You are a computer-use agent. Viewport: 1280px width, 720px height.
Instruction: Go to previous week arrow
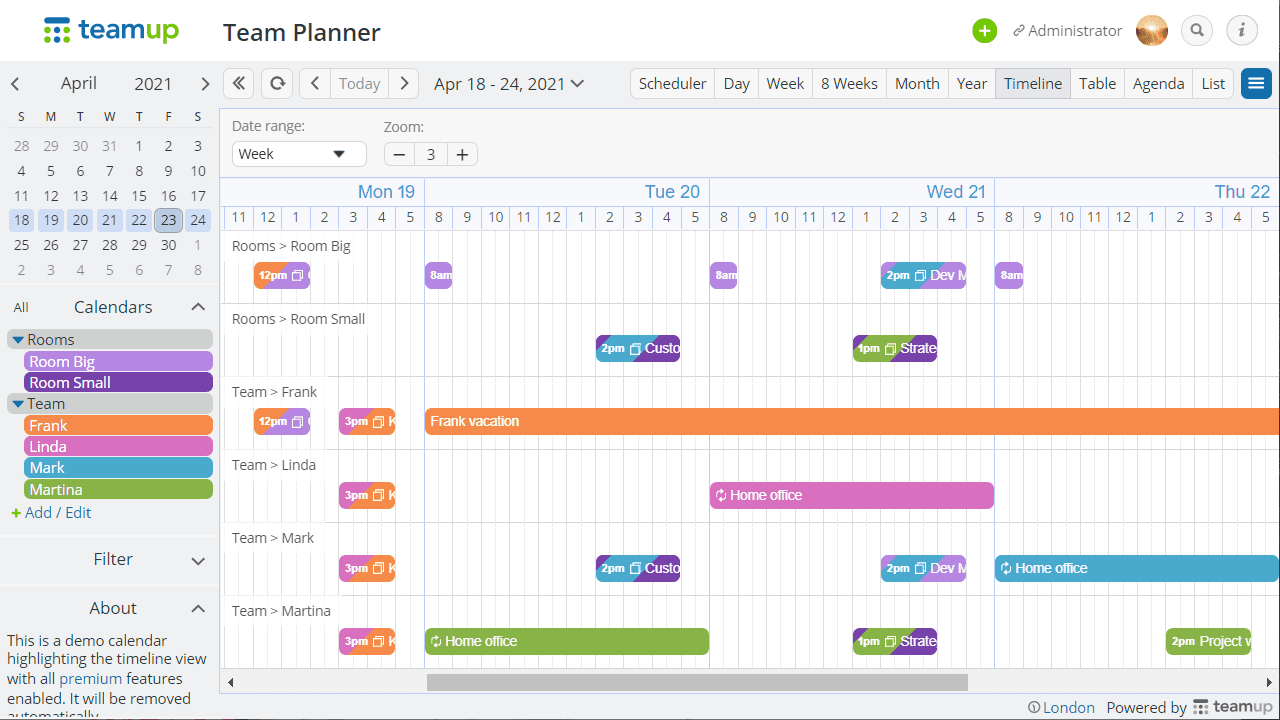click(x=315, y=83)
